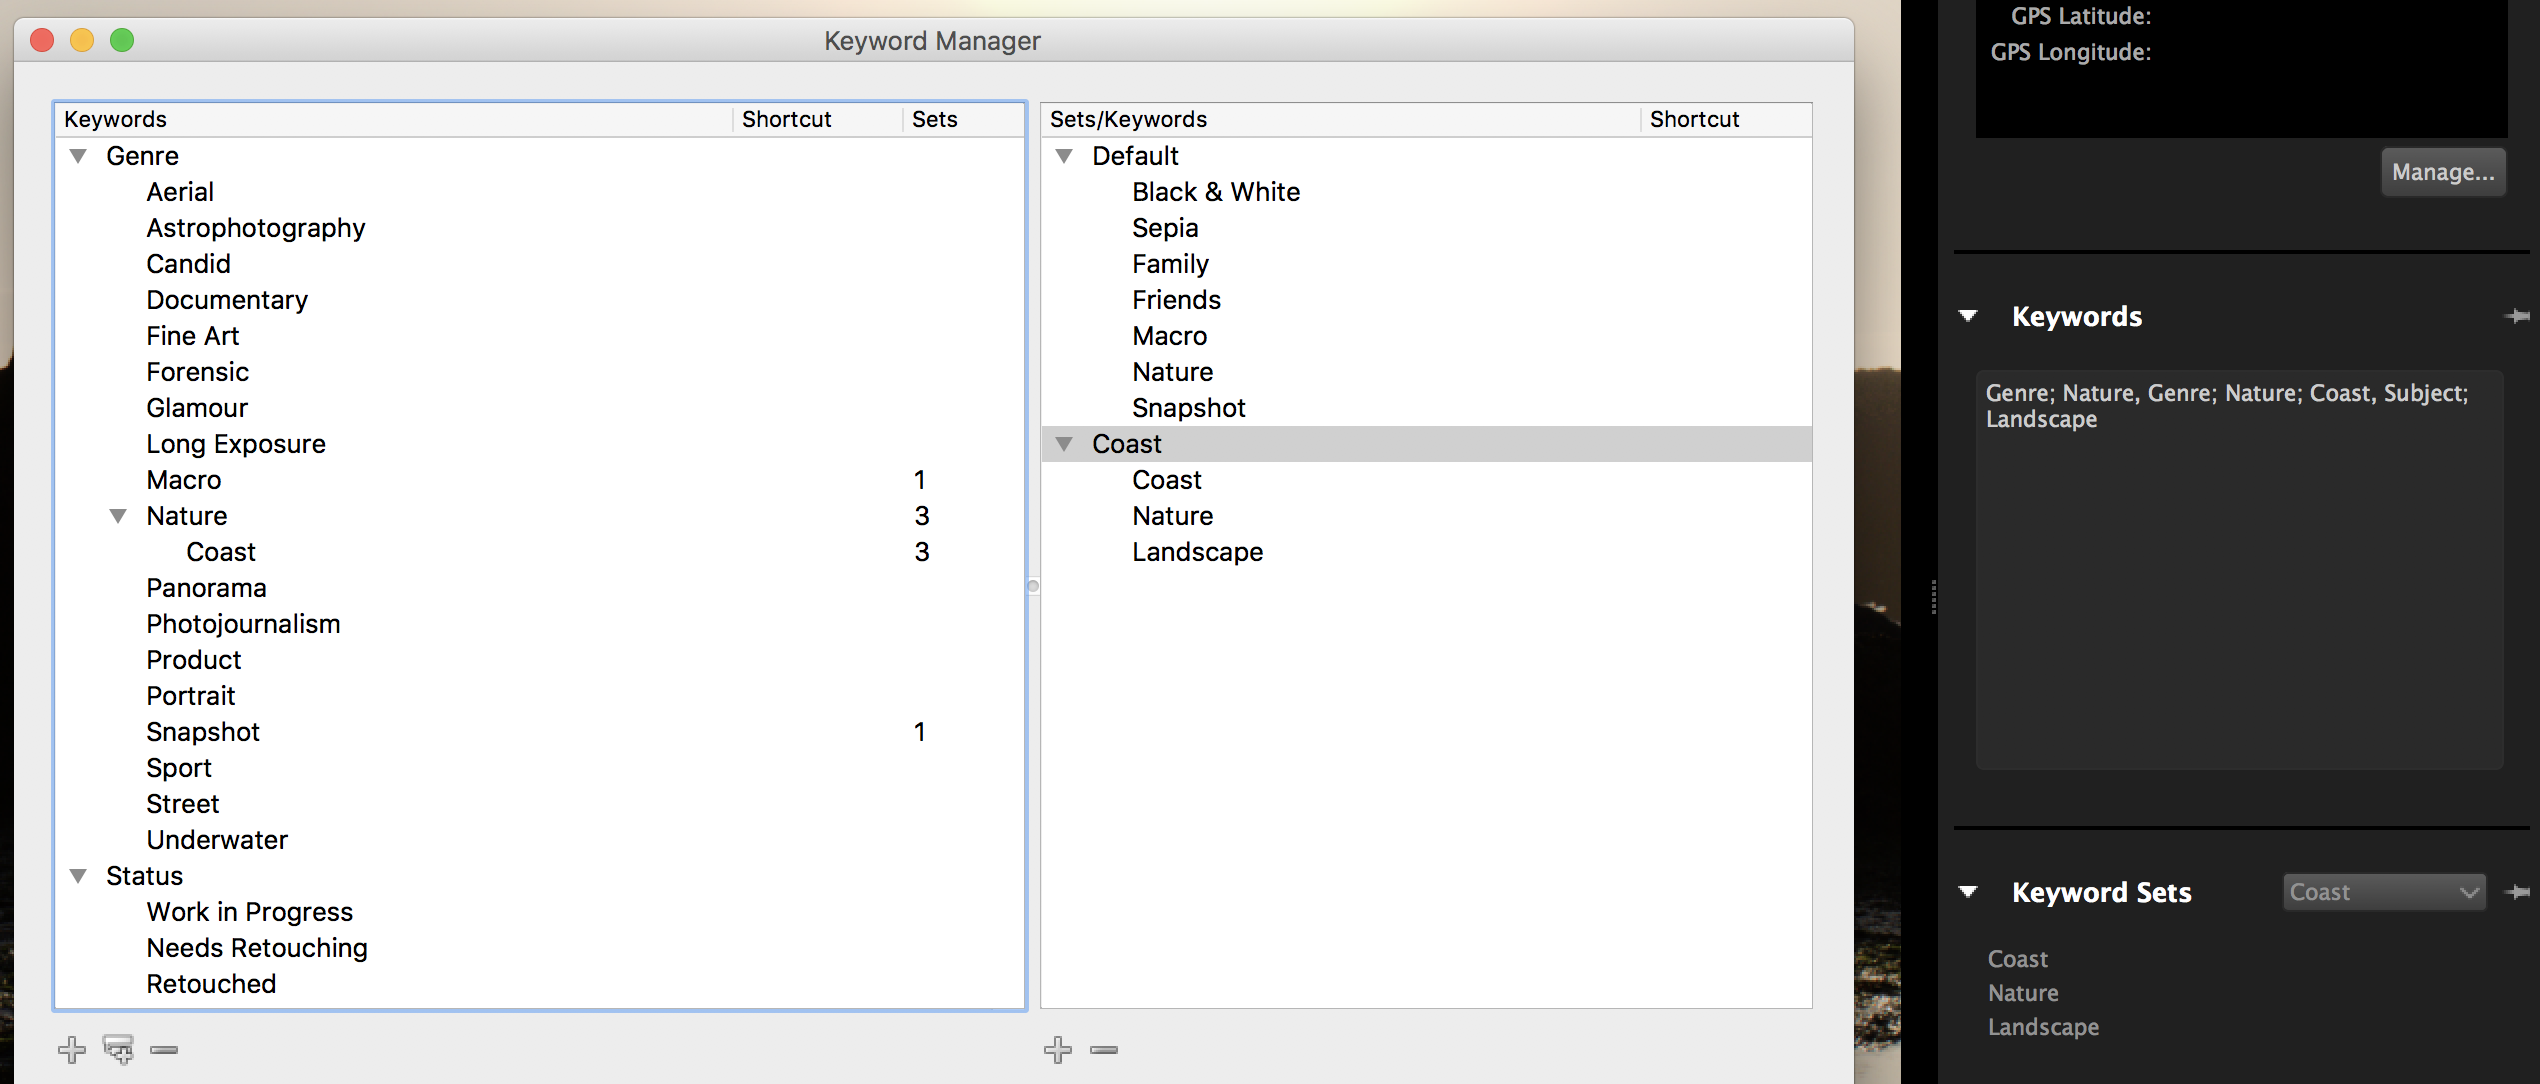Click Landscape in Keyword Sets panel
This screenshot has width=2540, height=1084.
click(x=2043, y=1027)
